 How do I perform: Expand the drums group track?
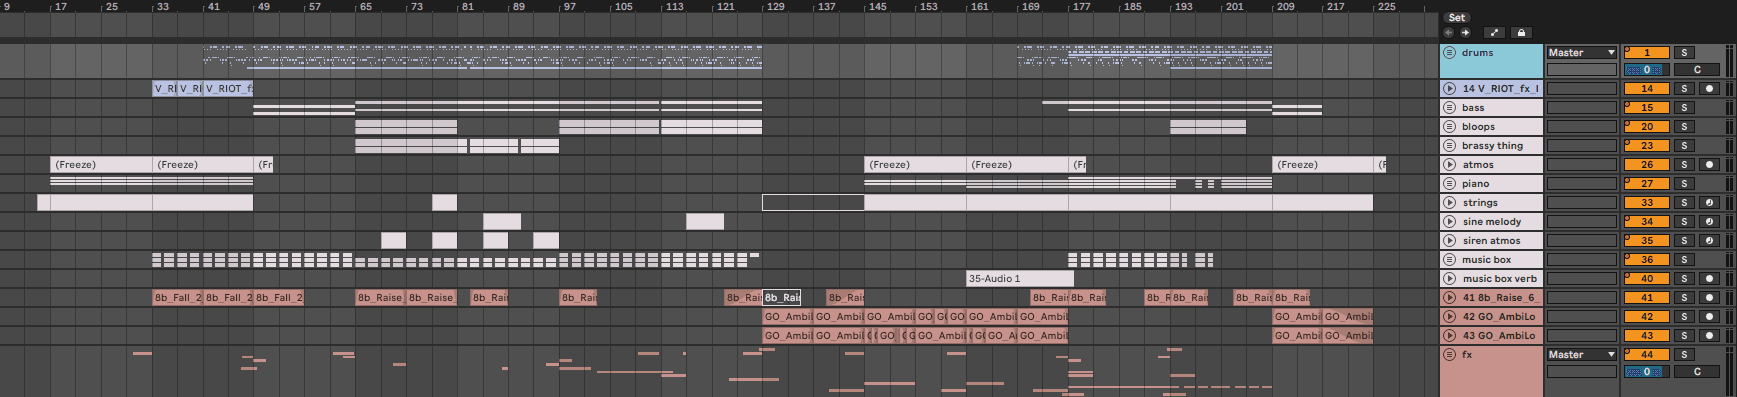pos(1449,53)
